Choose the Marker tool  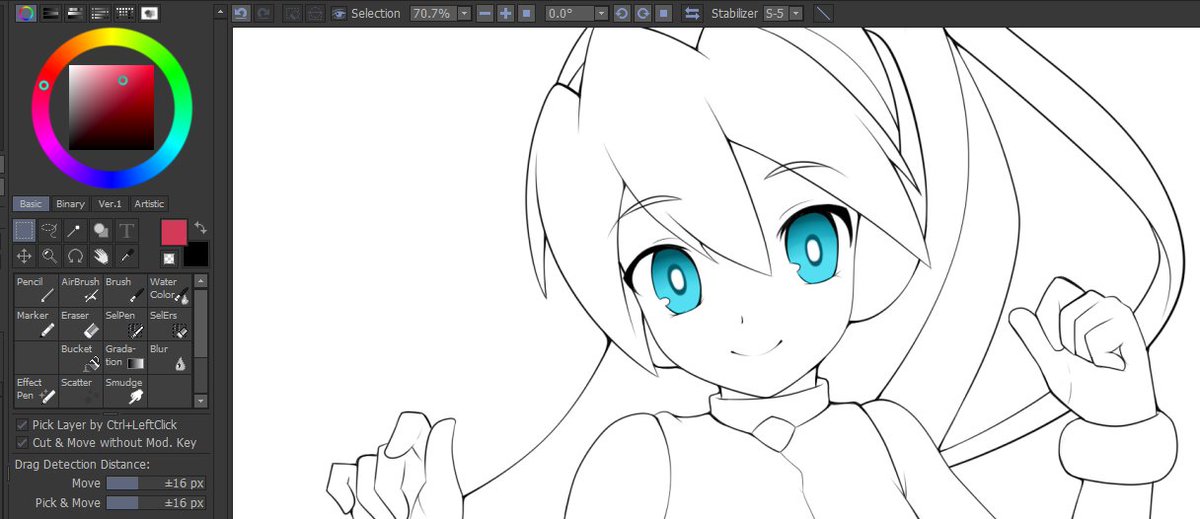[x=36, y=323]
